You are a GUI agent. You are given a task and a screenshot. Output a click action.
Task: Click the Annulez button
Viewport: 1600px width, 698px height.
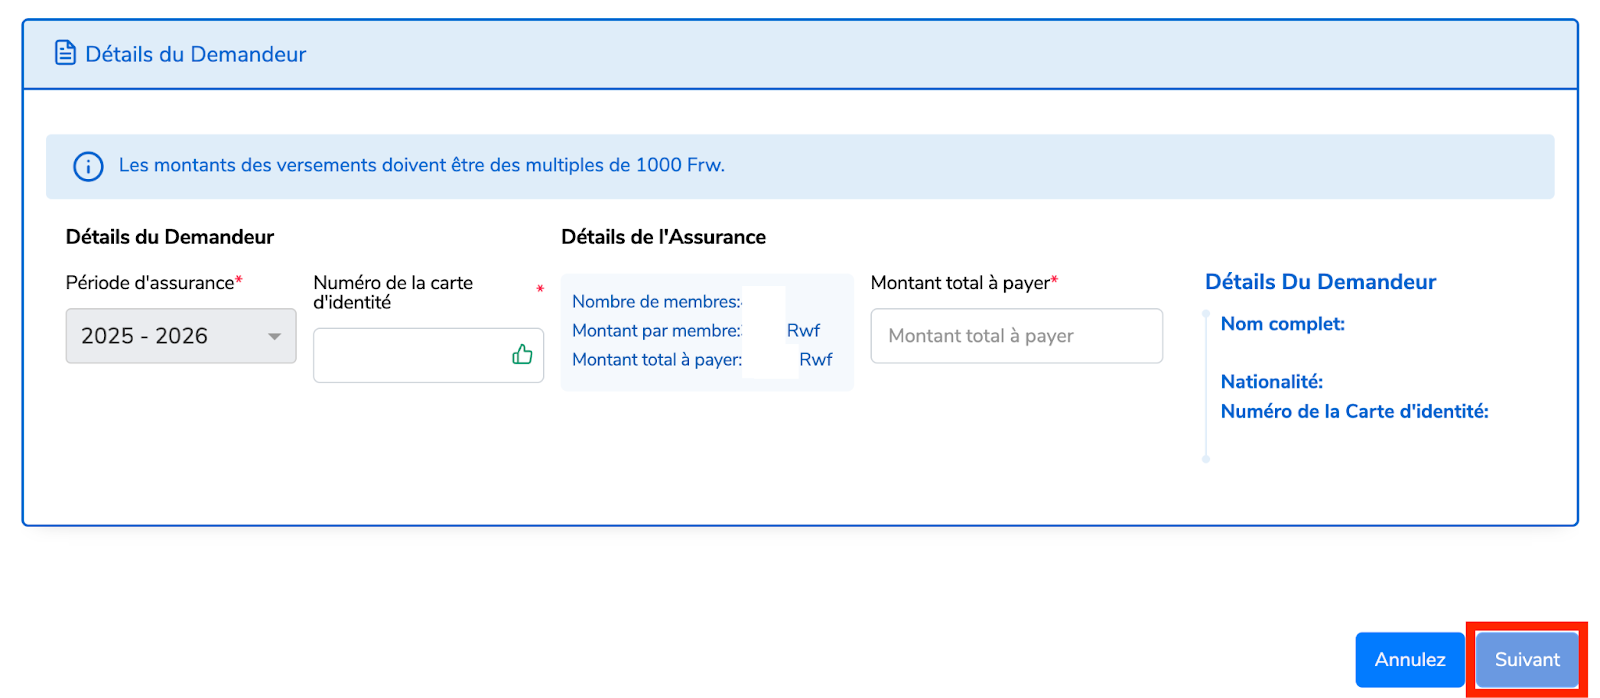pyautogui.click(x=1410, y=660)
